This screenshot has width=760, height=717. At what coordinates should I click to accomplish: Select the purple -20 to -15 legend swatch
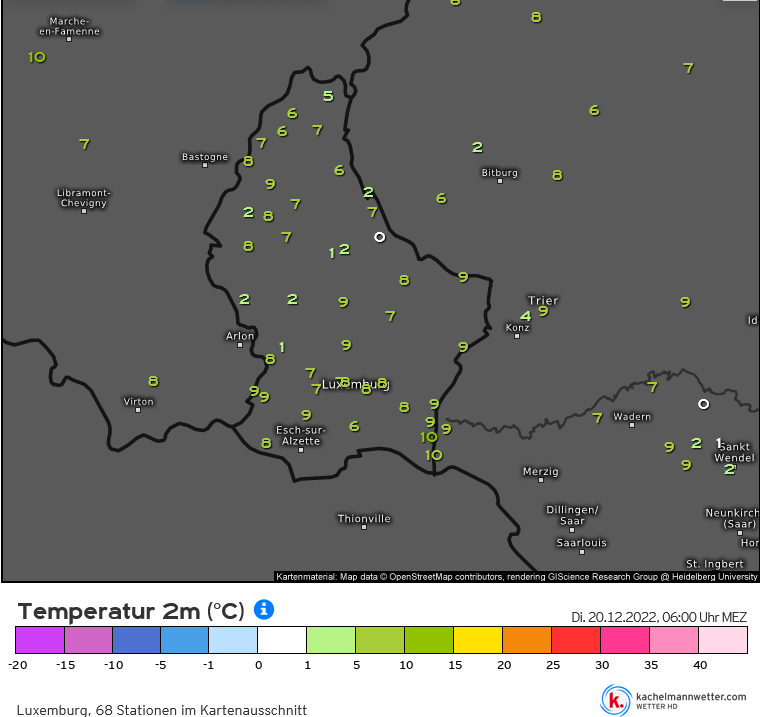click(40, 640)
